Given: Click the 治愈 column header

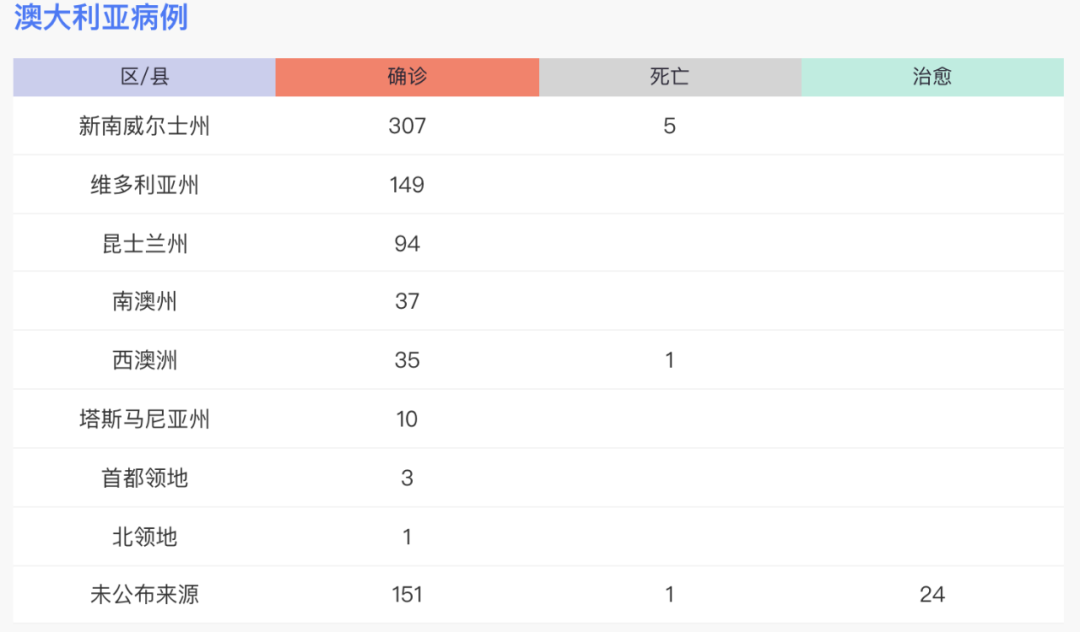Looking at the screenshot, I should (x=932, y=77).
